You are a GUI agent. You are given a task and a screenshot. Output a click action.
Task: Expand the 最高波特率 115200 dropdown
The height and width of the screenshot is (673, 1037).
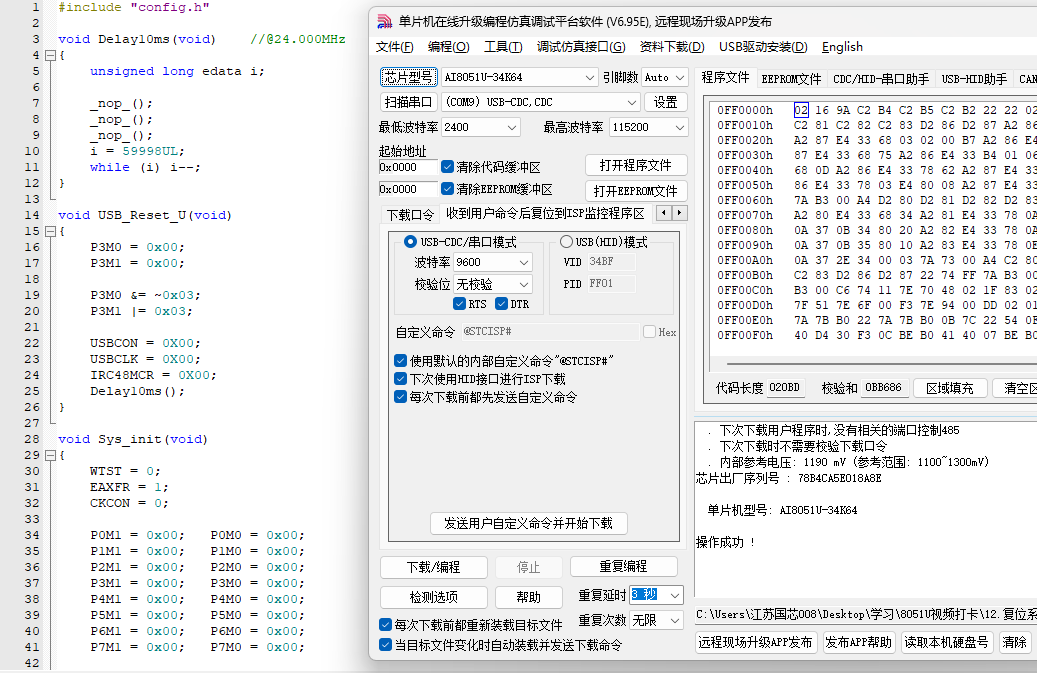pyautogui.click(x=648, y=127)
